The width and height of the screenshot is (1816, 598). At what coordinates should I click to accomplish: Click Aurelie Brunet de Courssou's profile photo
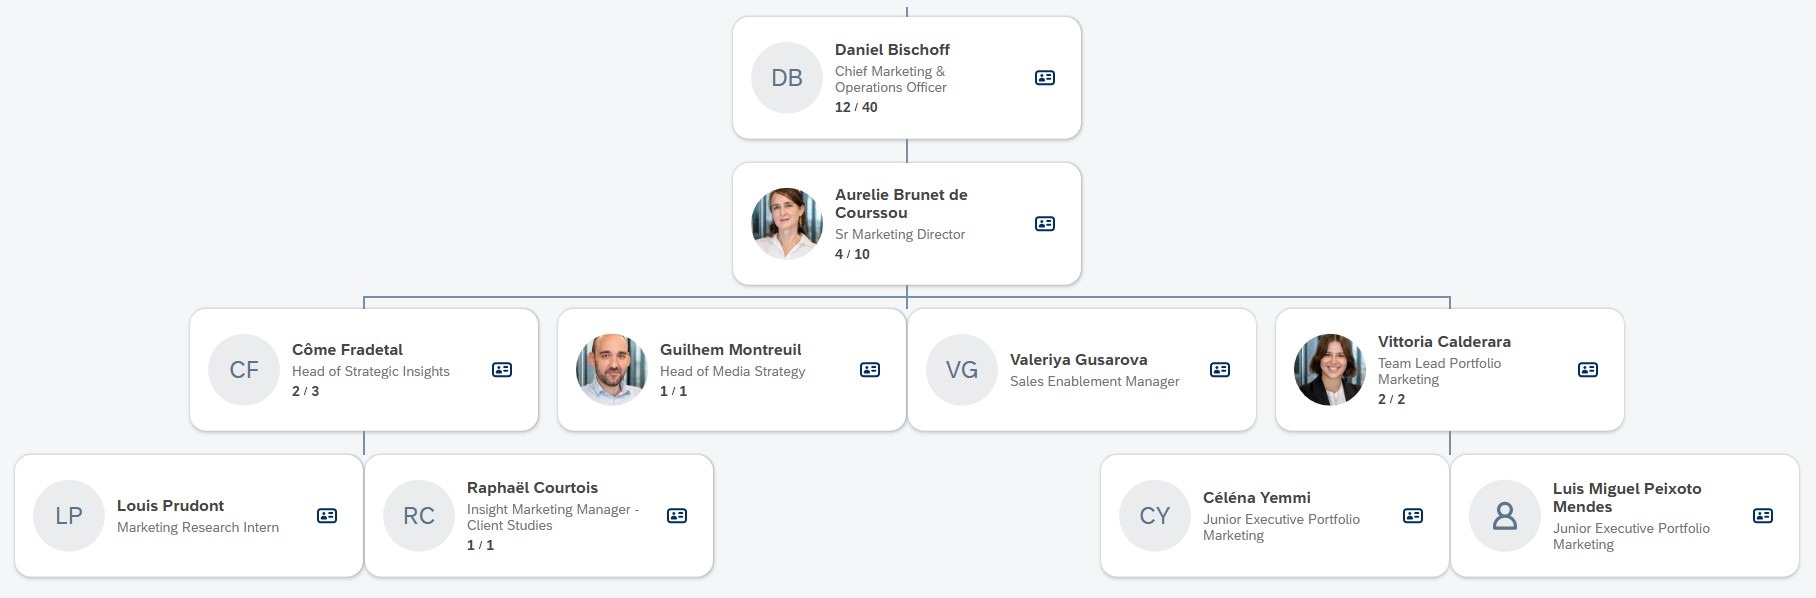787,224
